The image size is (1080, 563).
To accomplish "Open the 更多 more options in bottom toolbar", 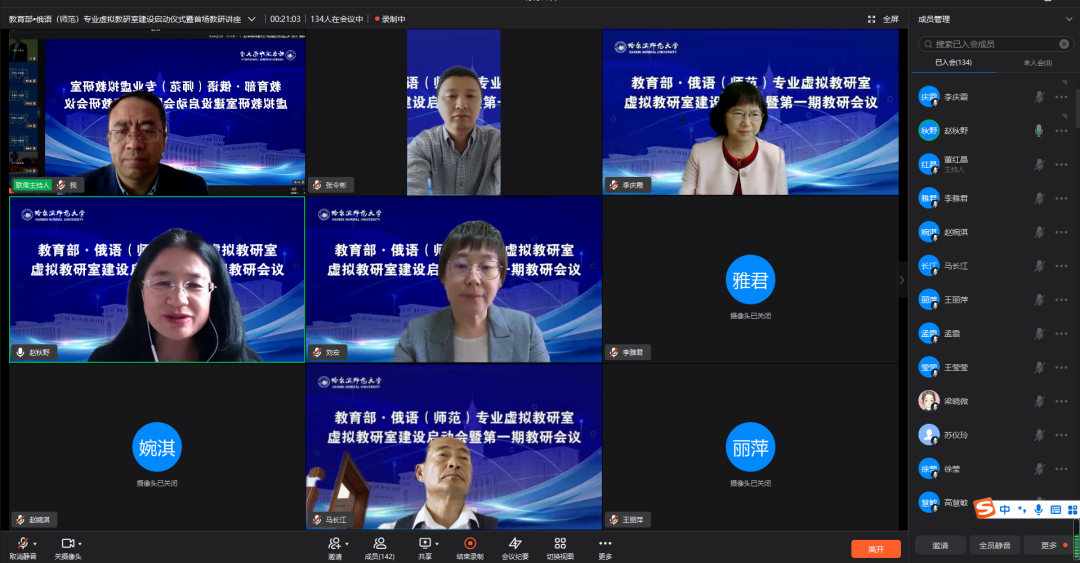I will (x=605, y=543).
